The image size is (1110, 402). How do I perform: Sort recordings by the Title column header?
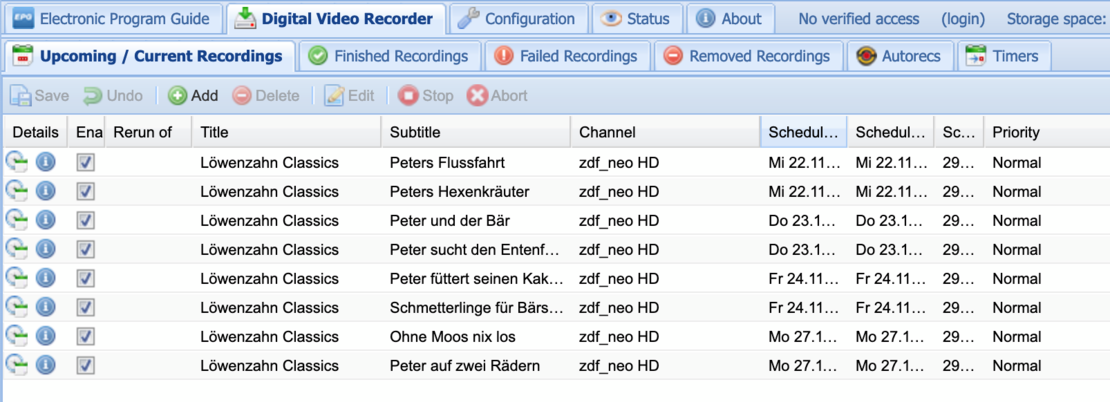click(285, 132)
